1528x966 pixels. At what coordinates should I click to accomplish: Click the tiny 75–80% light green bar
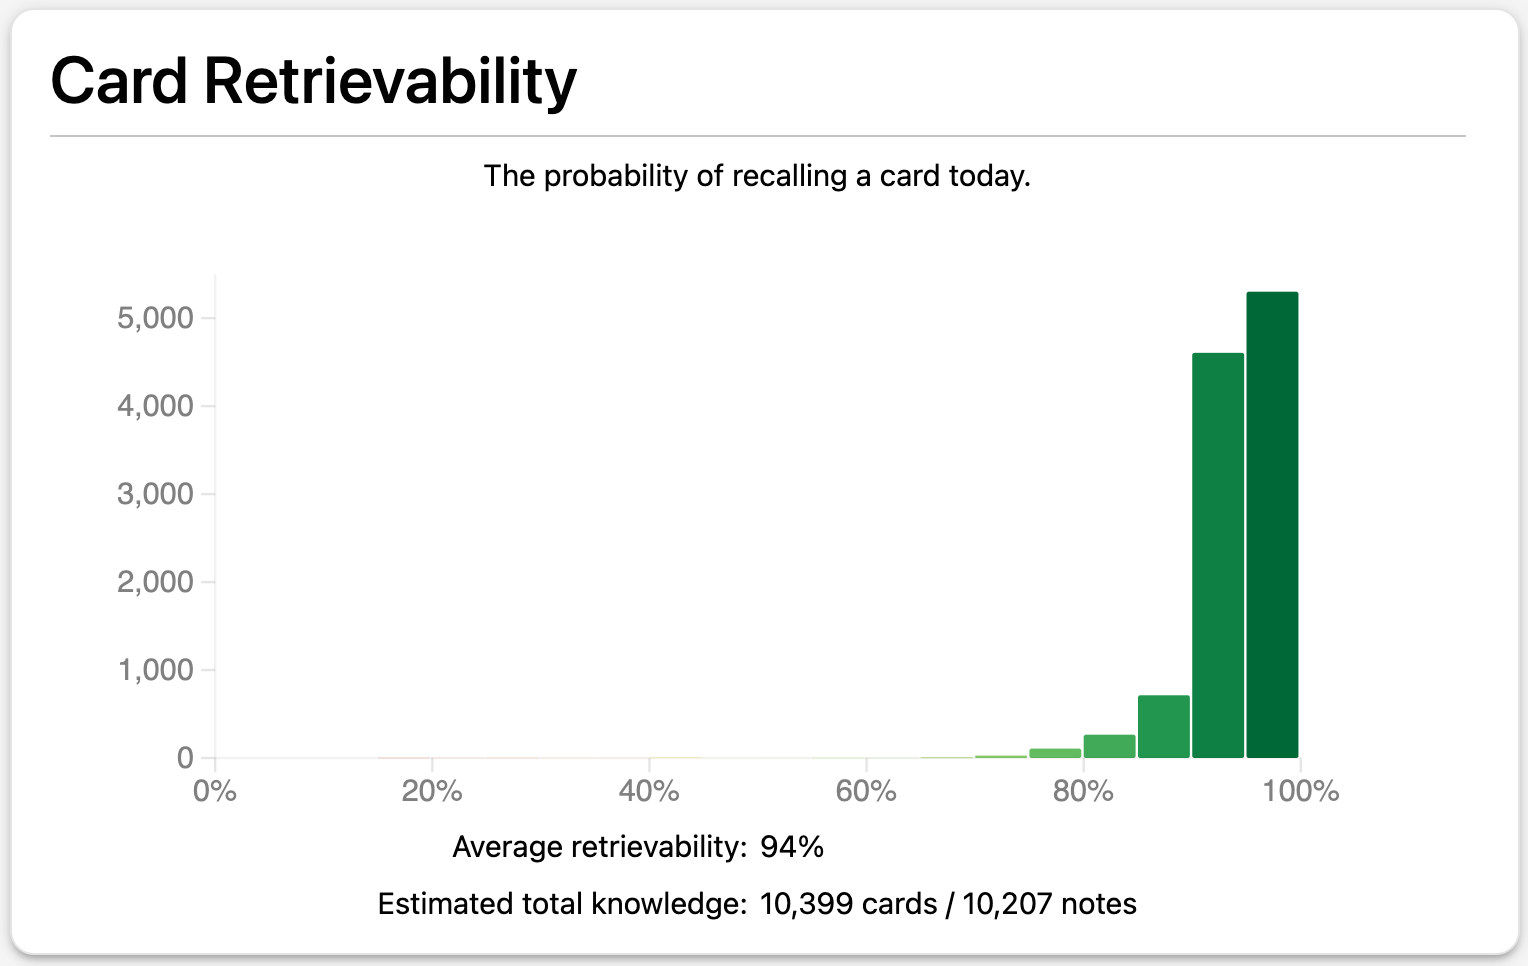tap(1055, 753)
